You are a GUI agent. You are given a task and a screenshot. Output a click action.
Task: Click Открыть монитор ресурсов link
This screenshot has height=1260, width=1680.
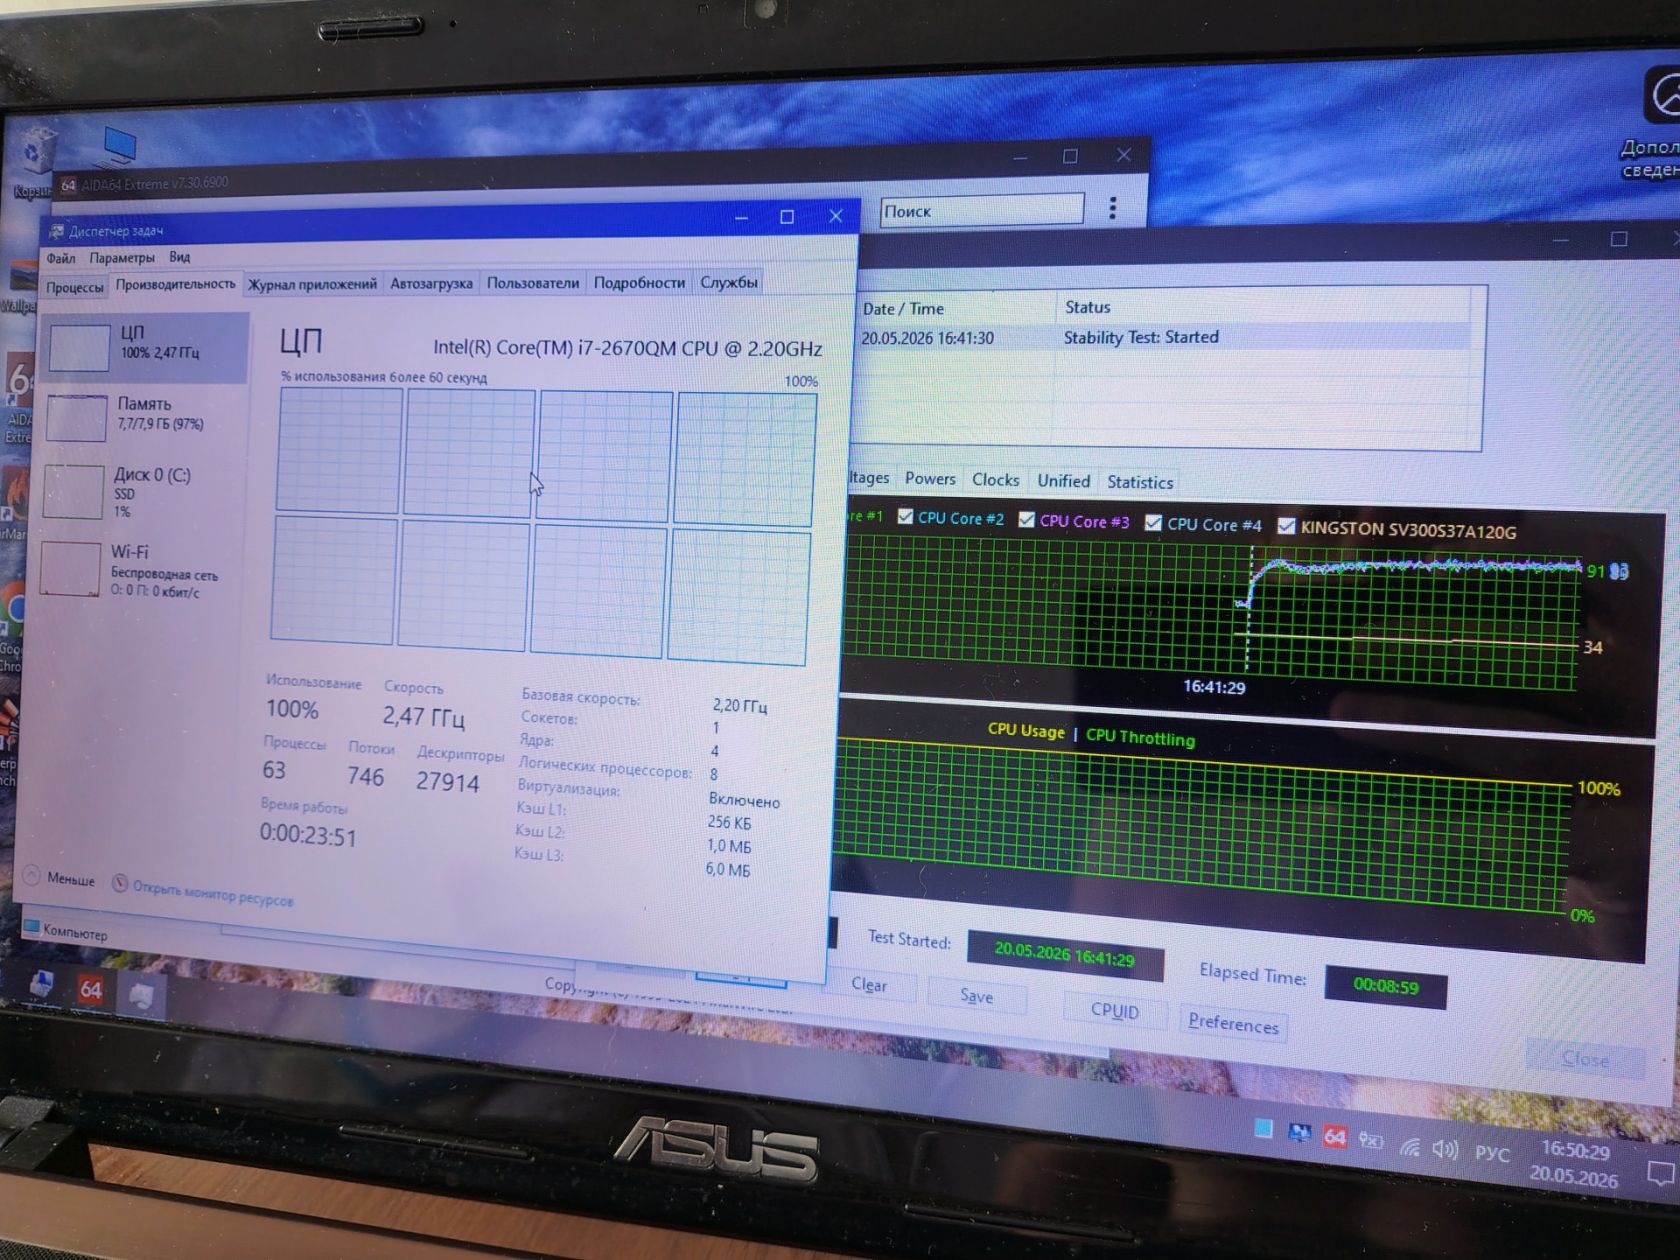[213, 893]
